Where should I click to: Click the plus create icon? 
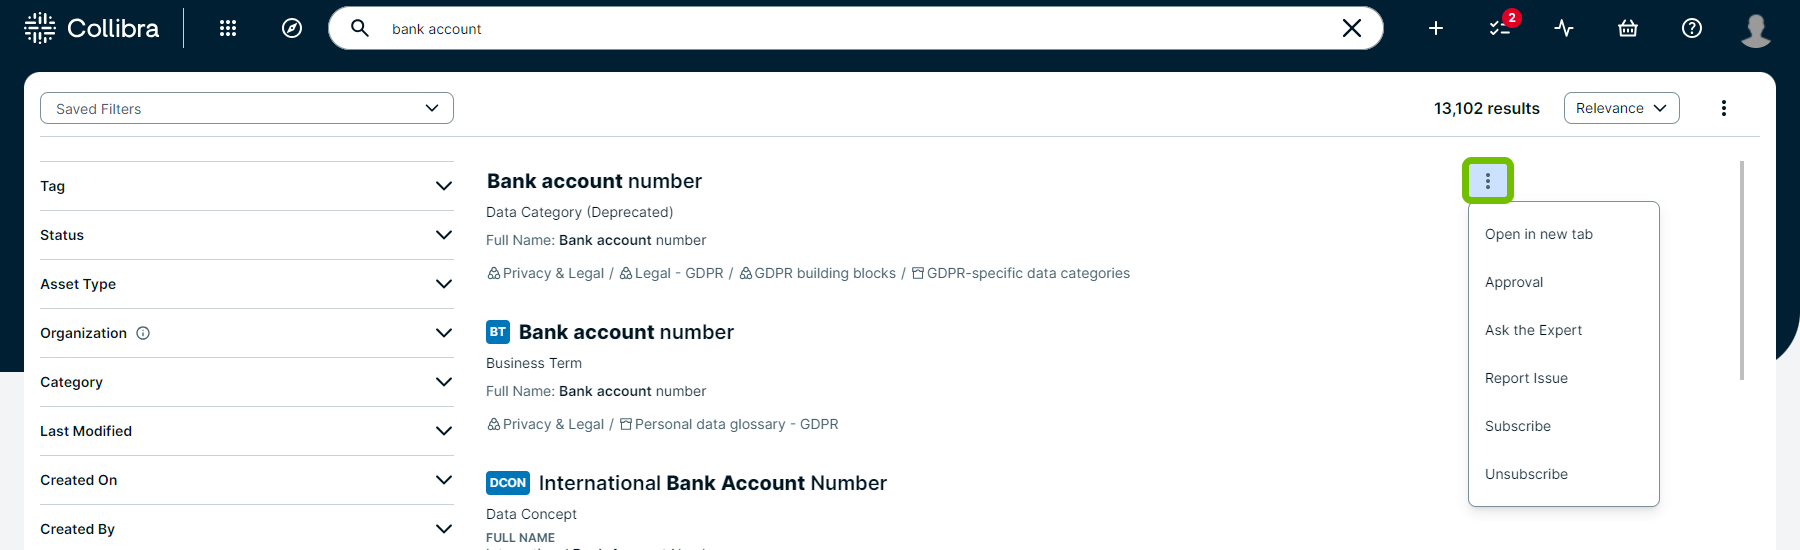click(x=1436, y=28)
